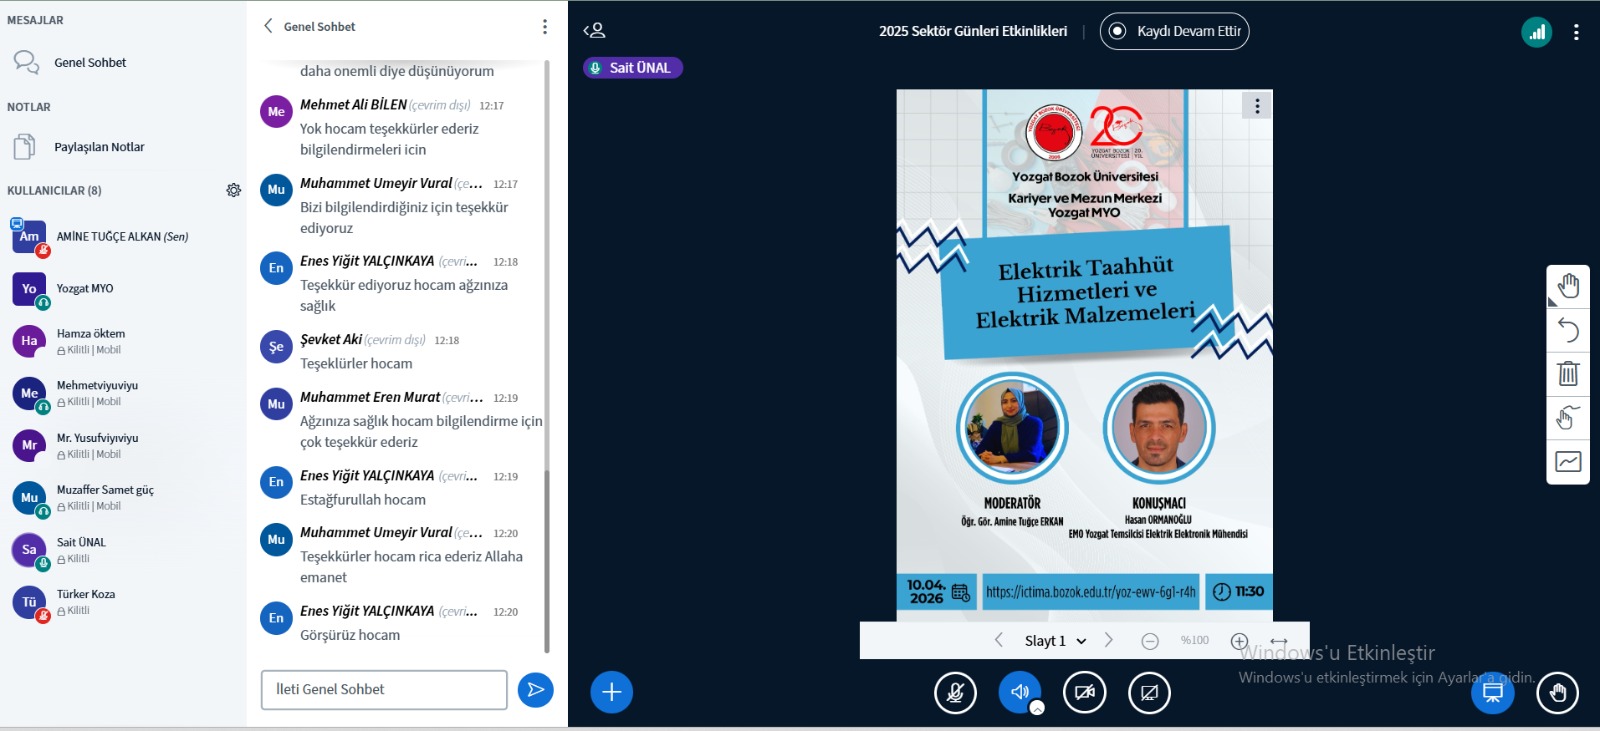Image resolution: width=1600 pixels, height=731 pixels.
Task: Open presentation options three-dot menu
Action: pos(1257,106)
